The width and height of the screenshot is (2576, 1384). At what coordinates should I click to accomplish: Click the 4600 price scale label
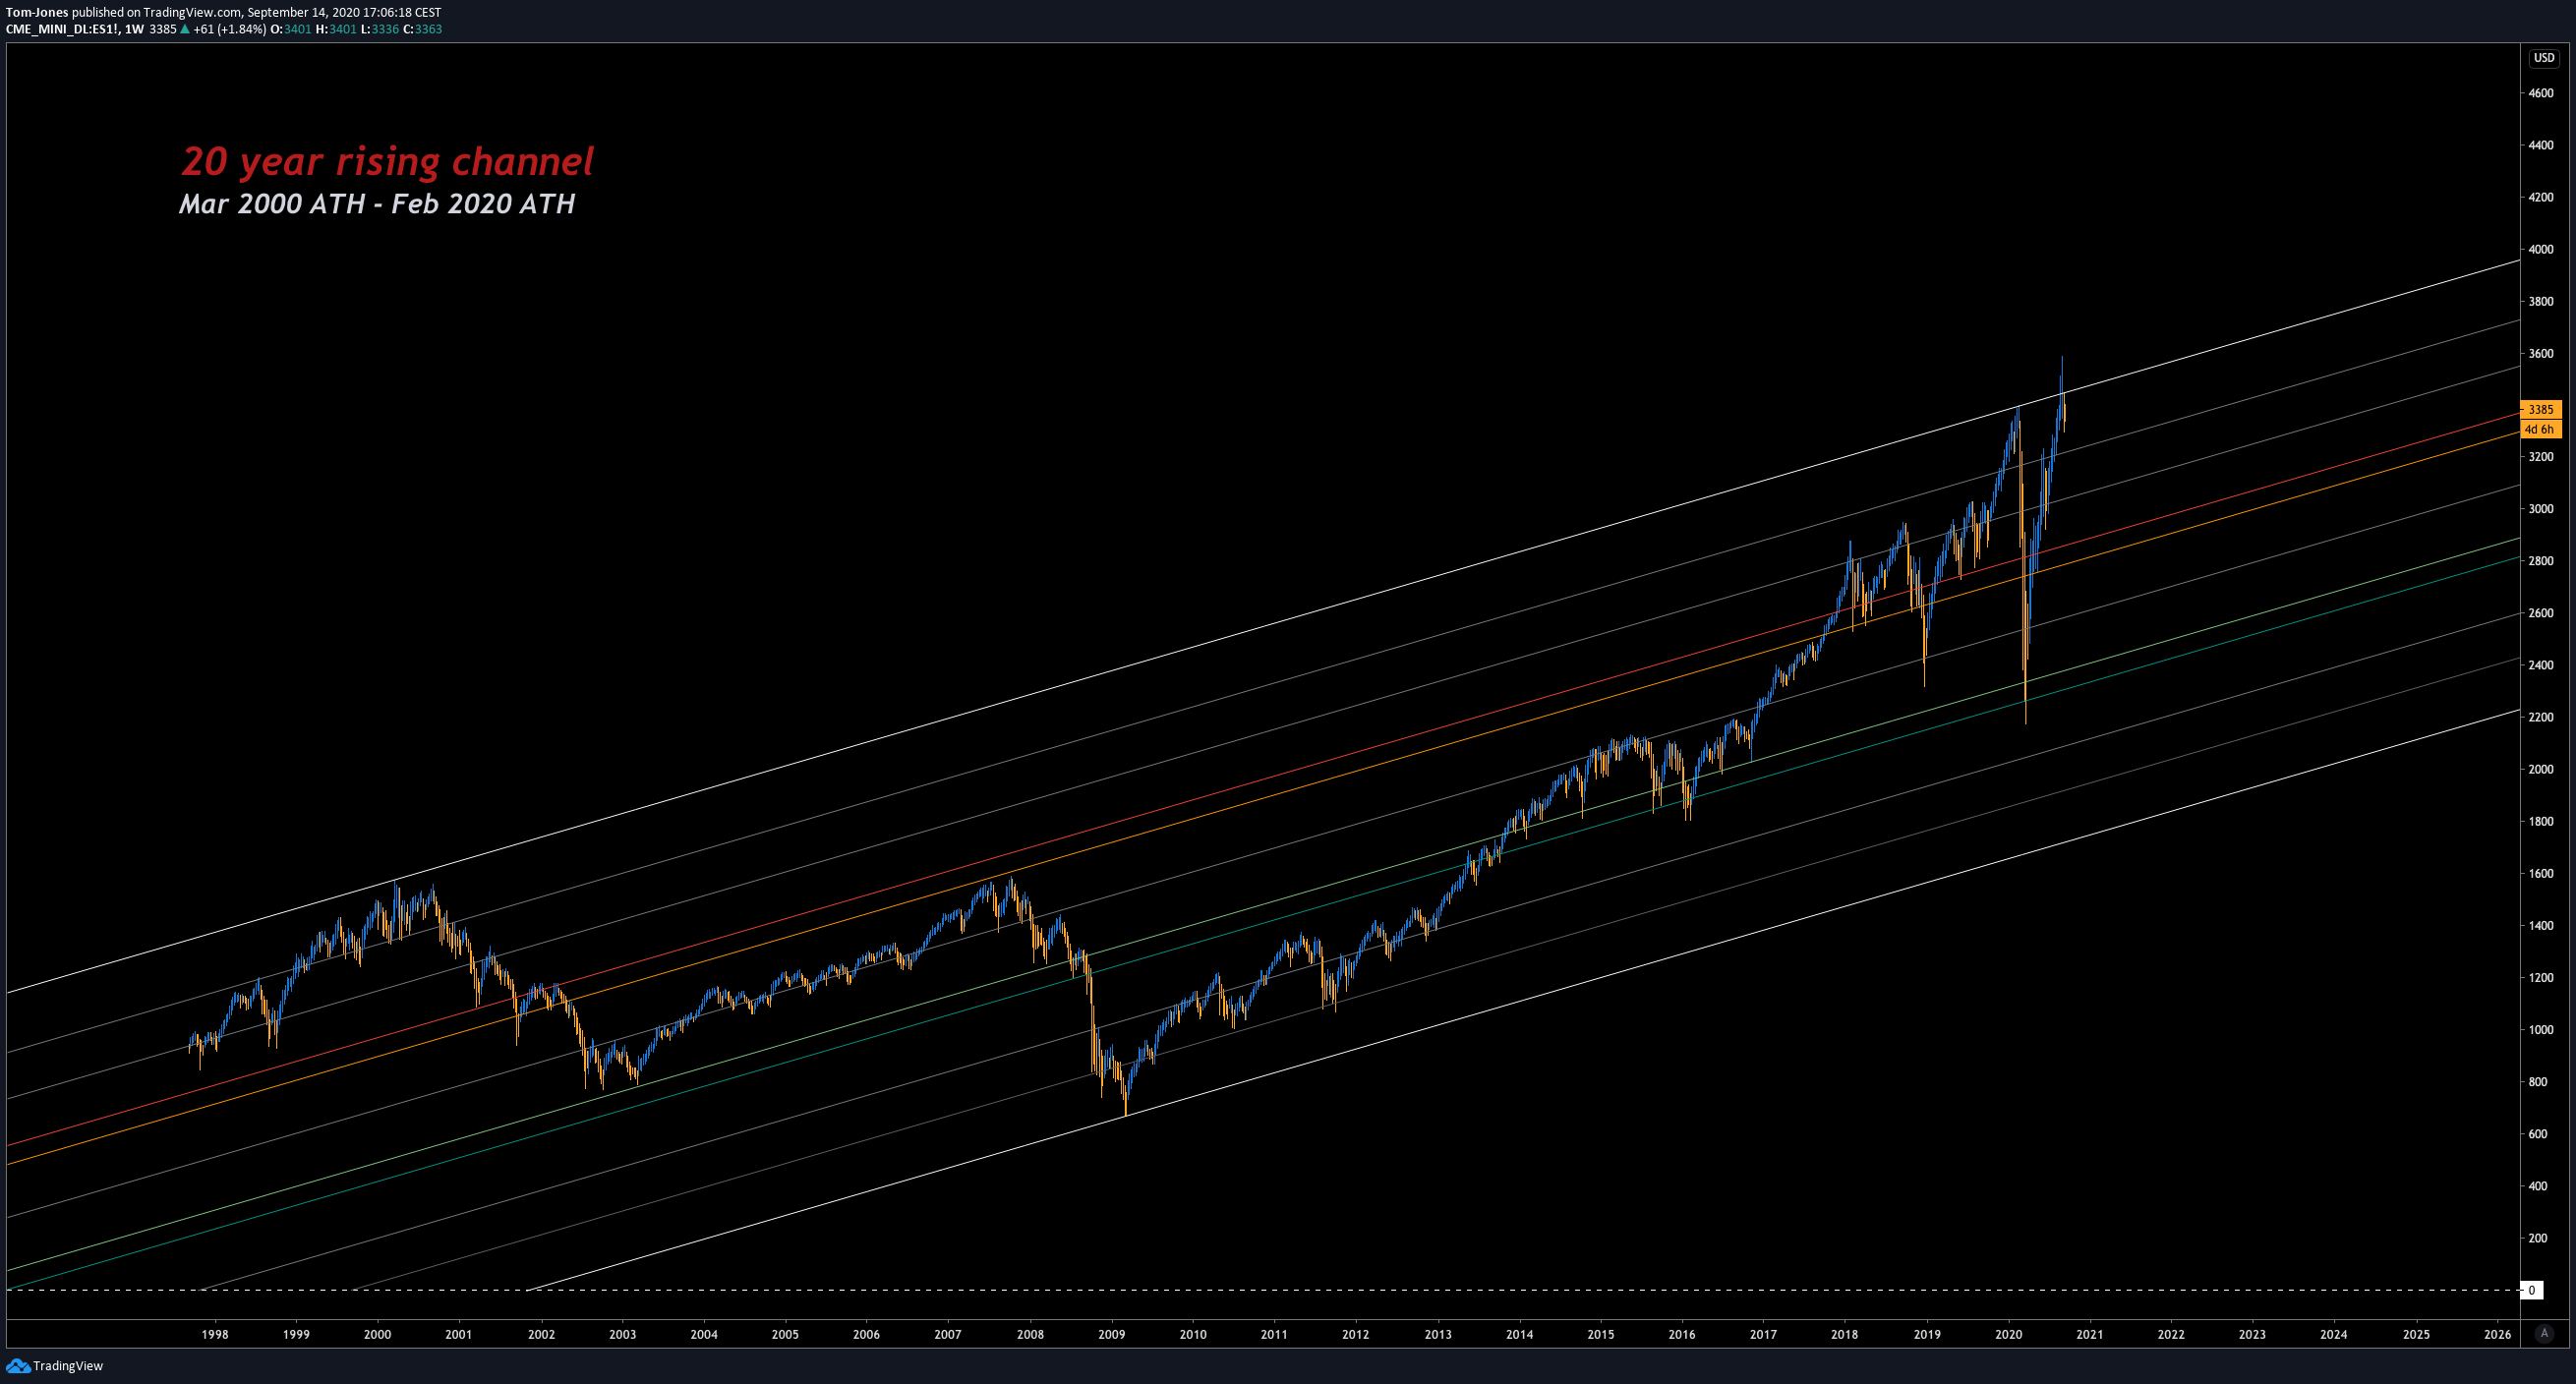click(x=2541, y=93)
